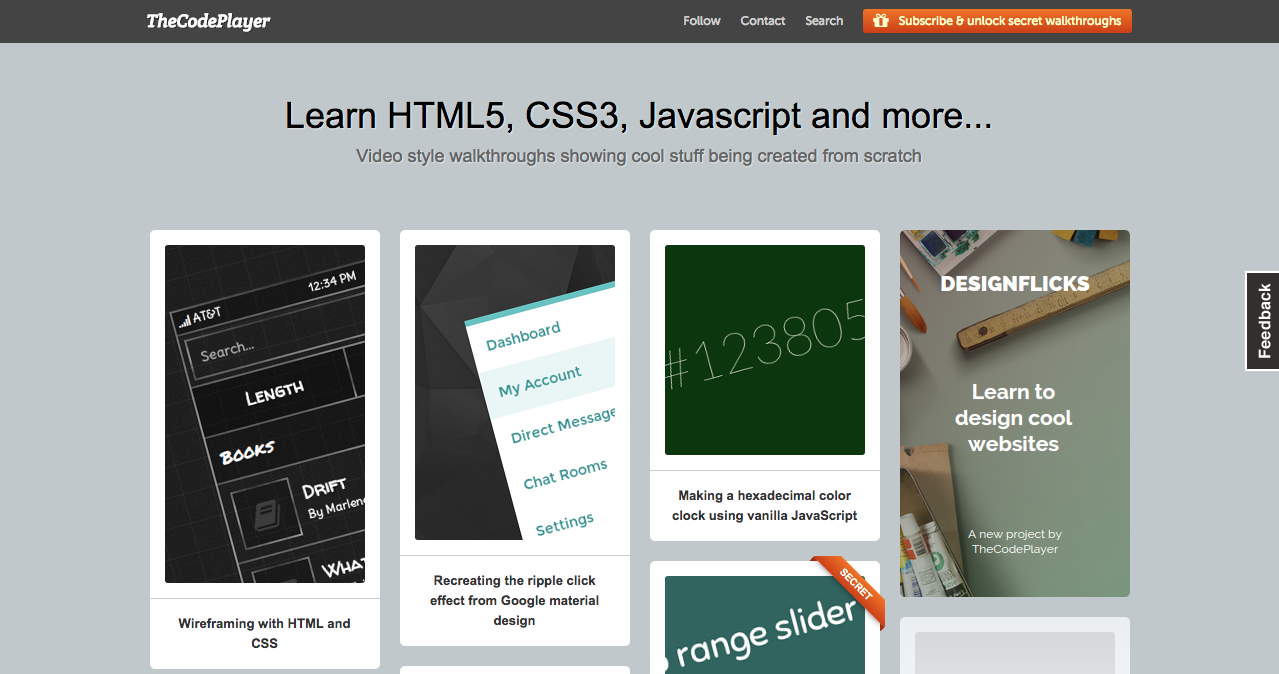The height and width of the screenshot is (674, 1279).
Task: Open the hexadecimal color clock green thumbnail
Action: pos(765,350)
